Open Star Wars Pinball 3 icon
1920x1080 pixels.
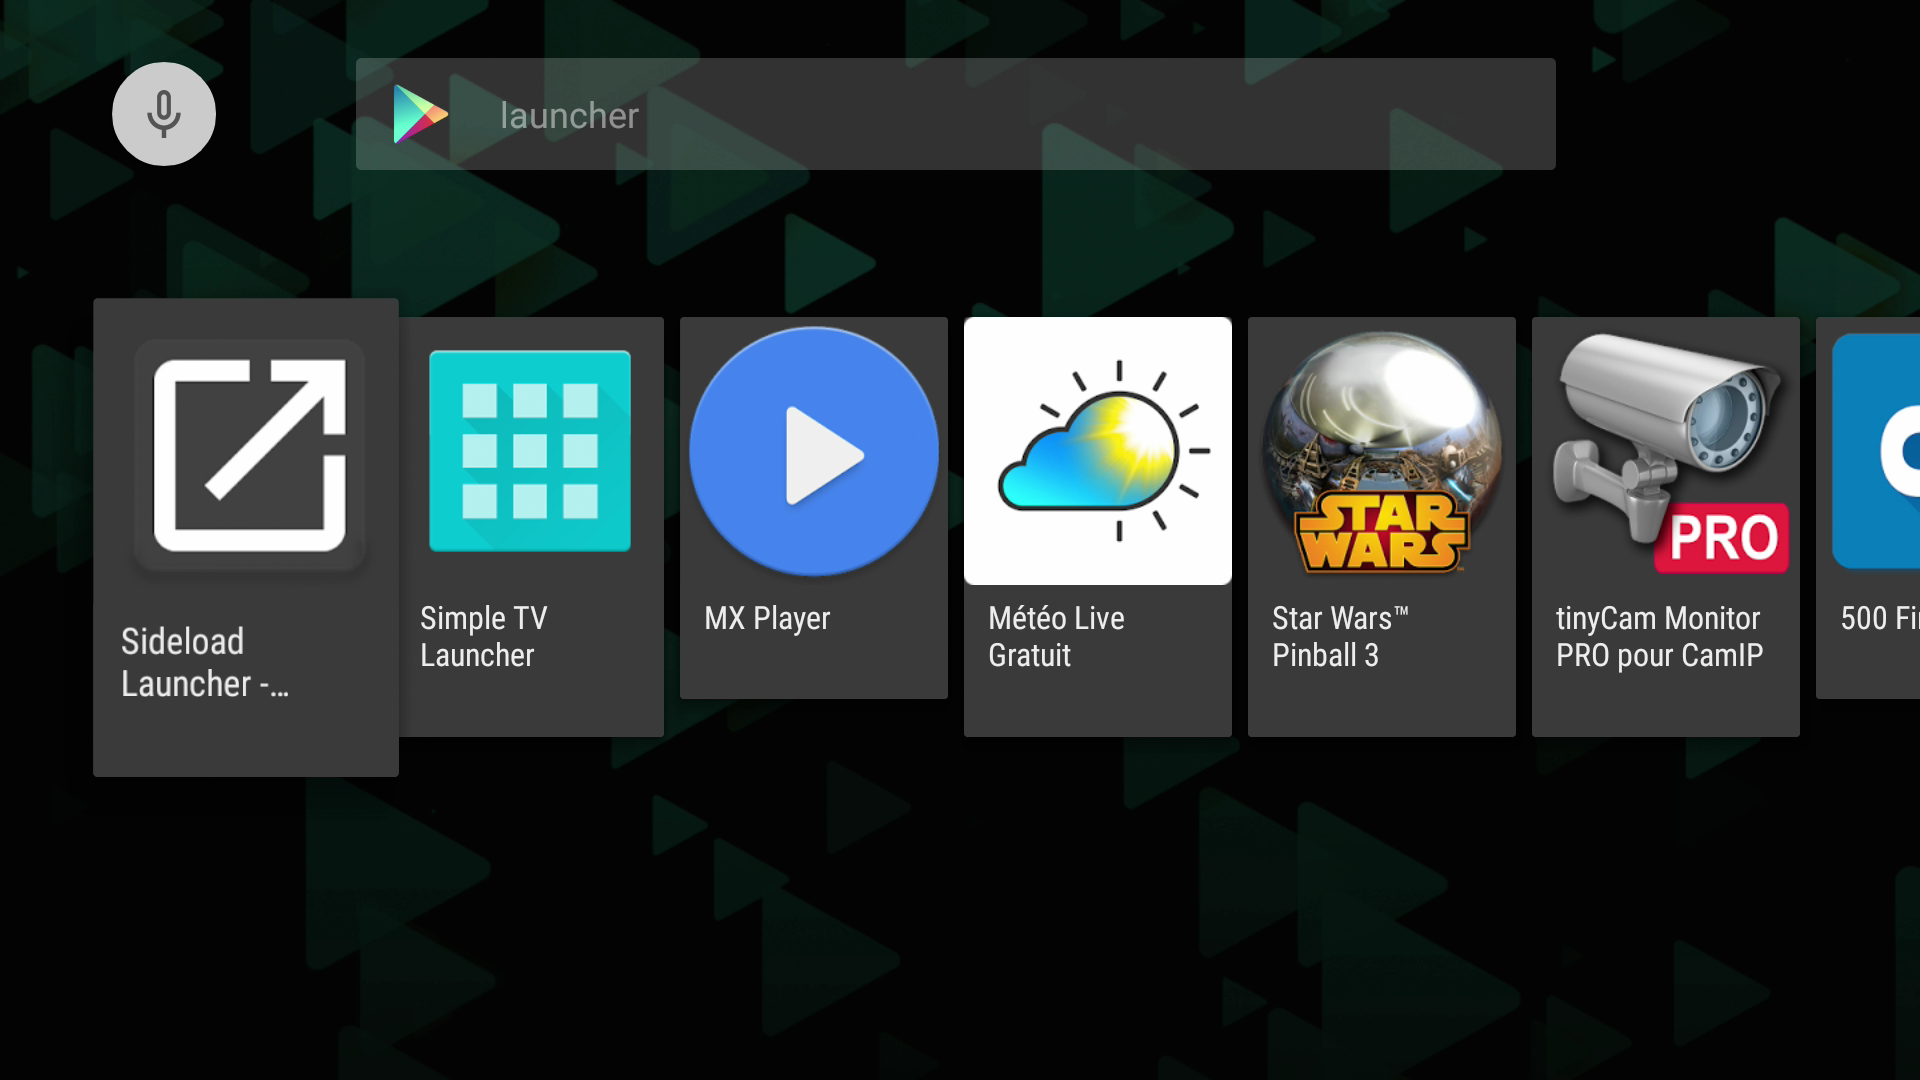(x=1382, y=451)
